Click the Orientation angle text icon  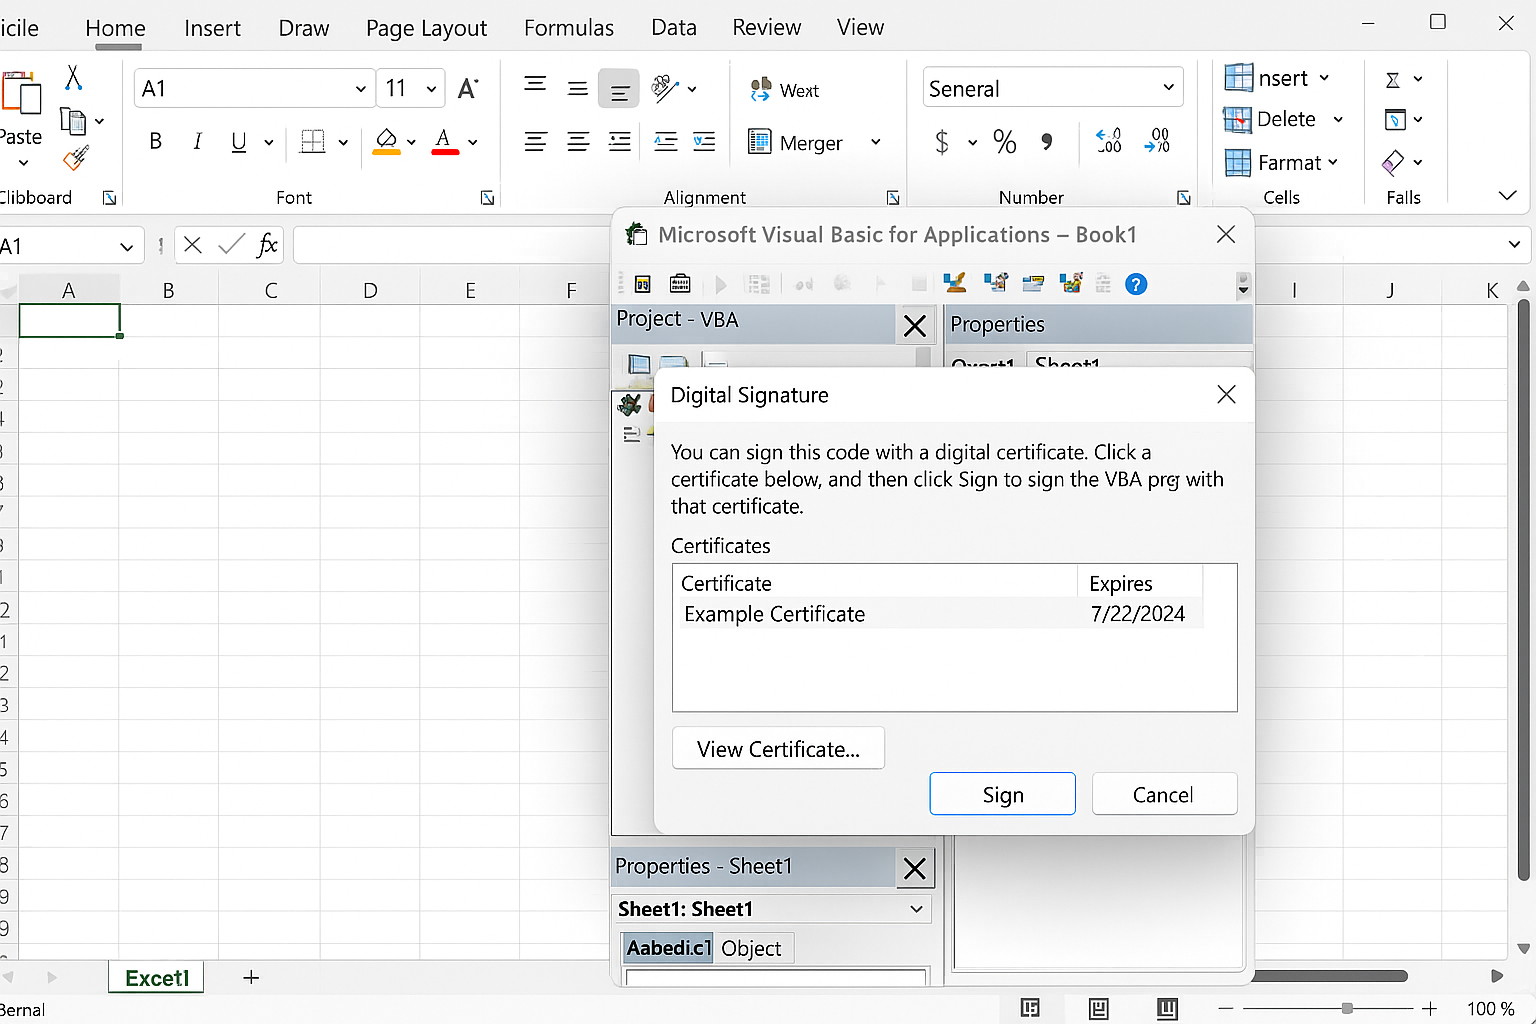click(665, 88)
